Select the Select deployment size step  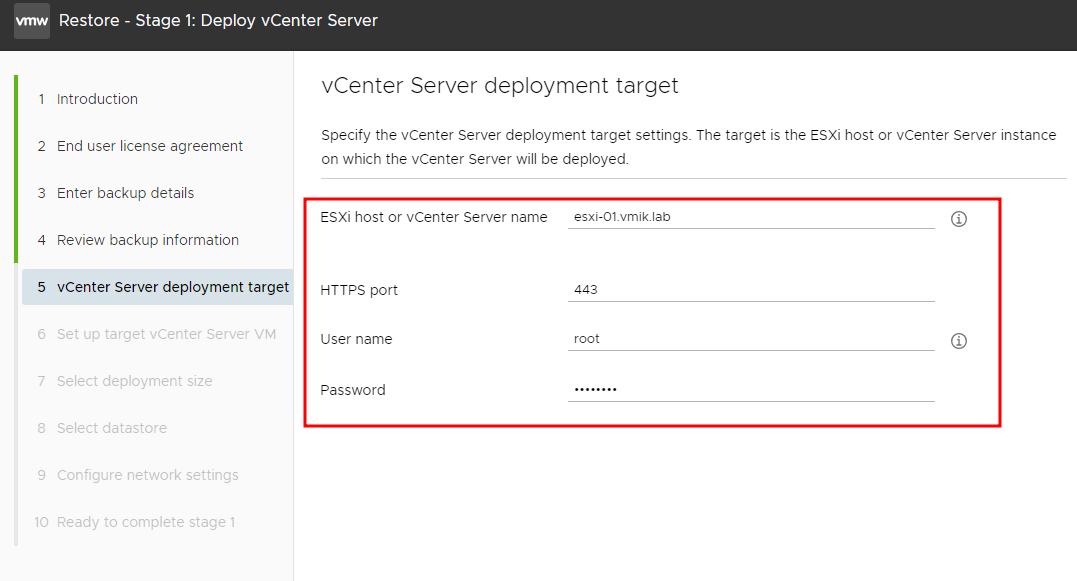[133, 381]
